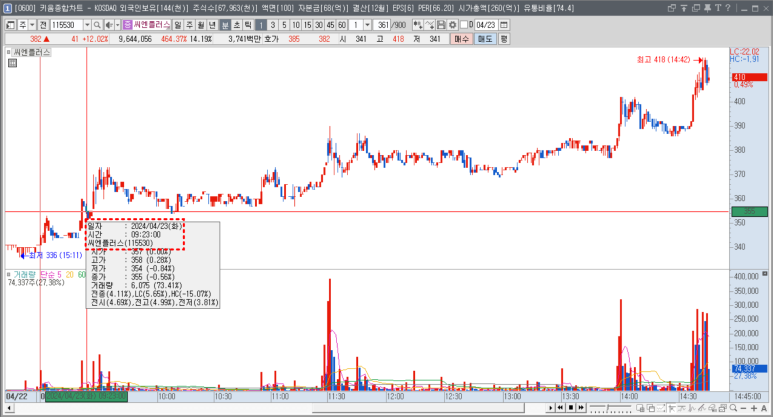773x417 pixels.
Task: Switch to 일 (daily) chart period
Action: [x=177, y=25]
